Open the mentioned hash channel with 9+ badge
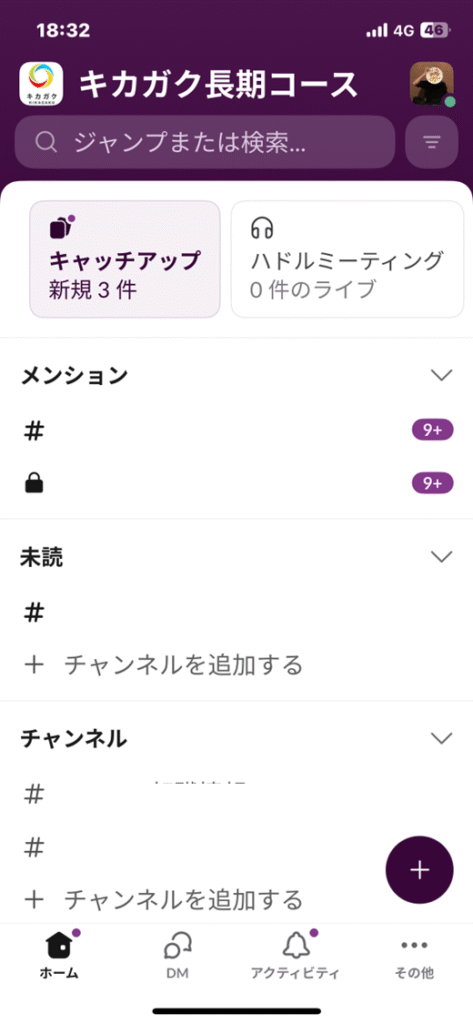This screenshot has width=473, height=1024. pyautogui.click(x=236, y=431)
